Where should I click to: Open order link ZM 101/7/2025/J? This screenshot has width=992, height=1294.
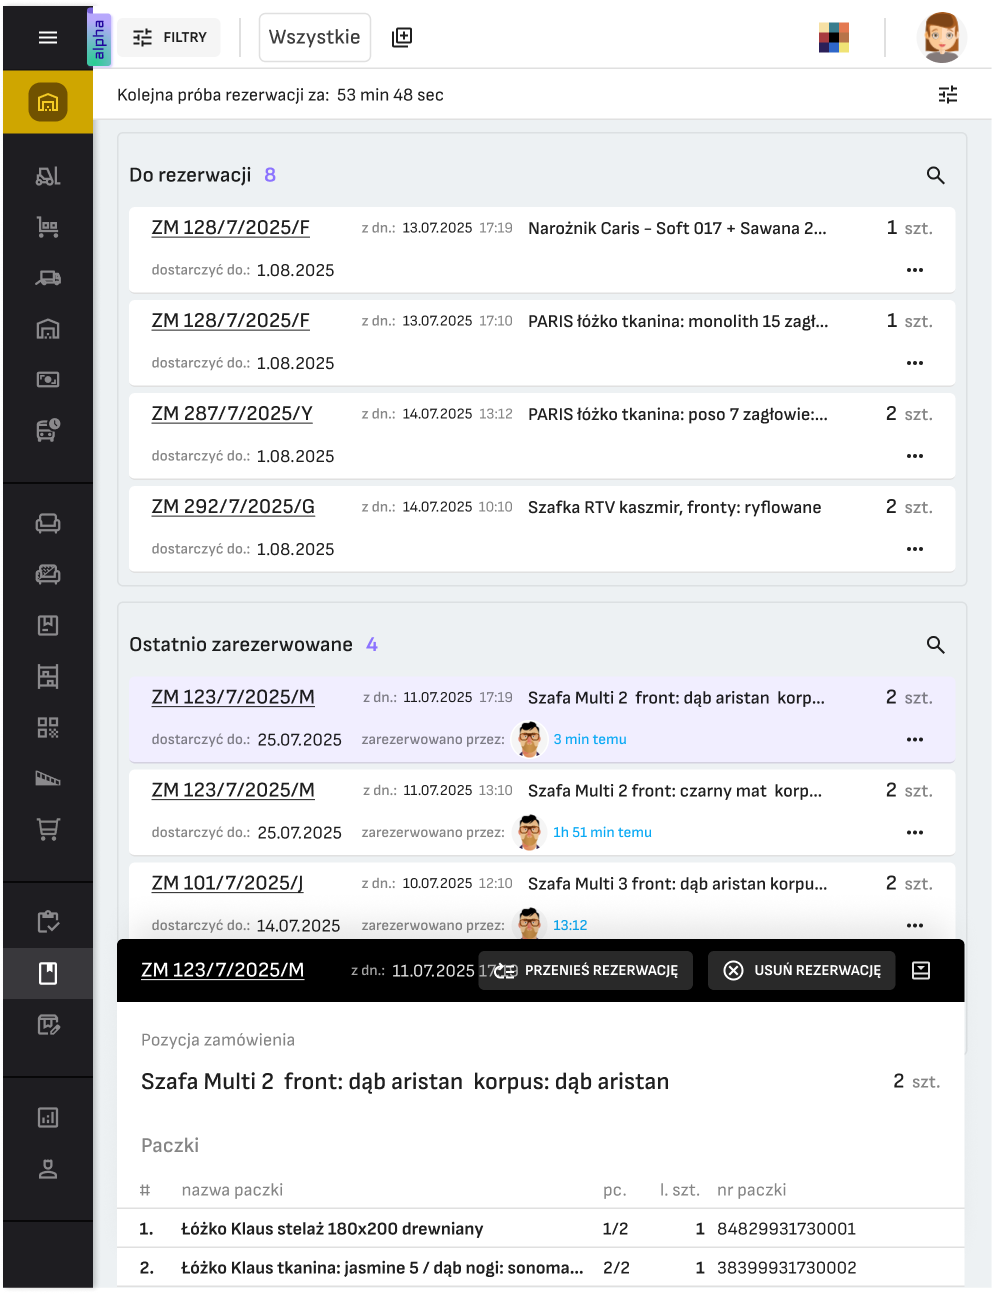click(228, 883)
